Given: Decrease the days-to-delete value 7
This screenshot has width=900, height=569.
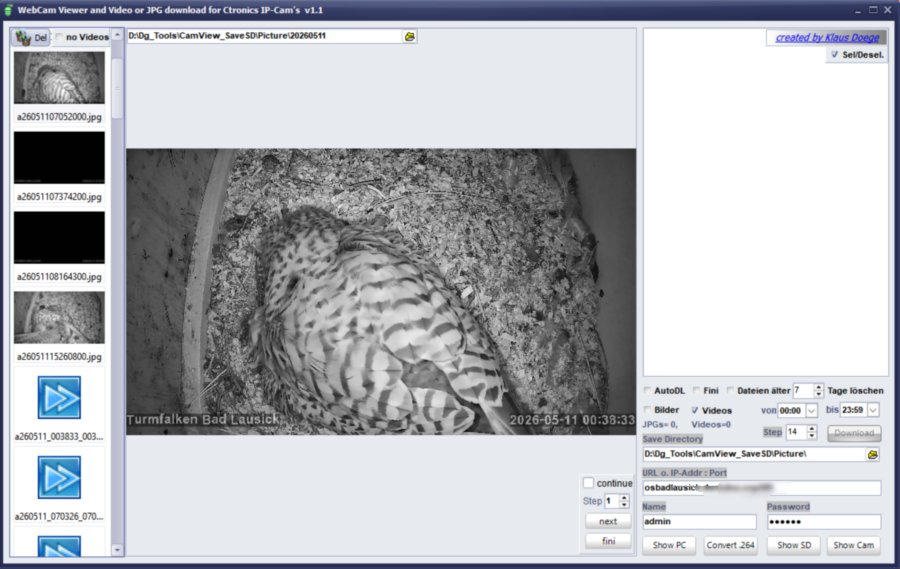Looking at the screenshot, I should (x=818, y=394).
